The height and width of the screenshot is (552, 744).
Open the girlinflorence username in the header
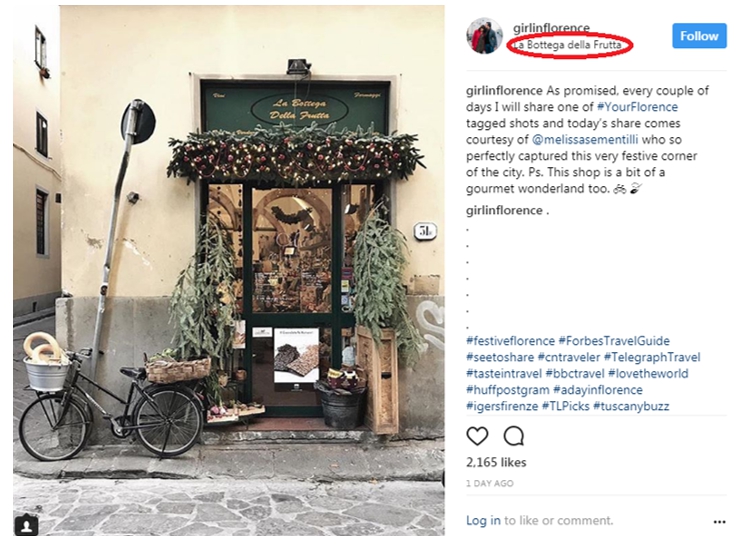[x=551, y=28]
